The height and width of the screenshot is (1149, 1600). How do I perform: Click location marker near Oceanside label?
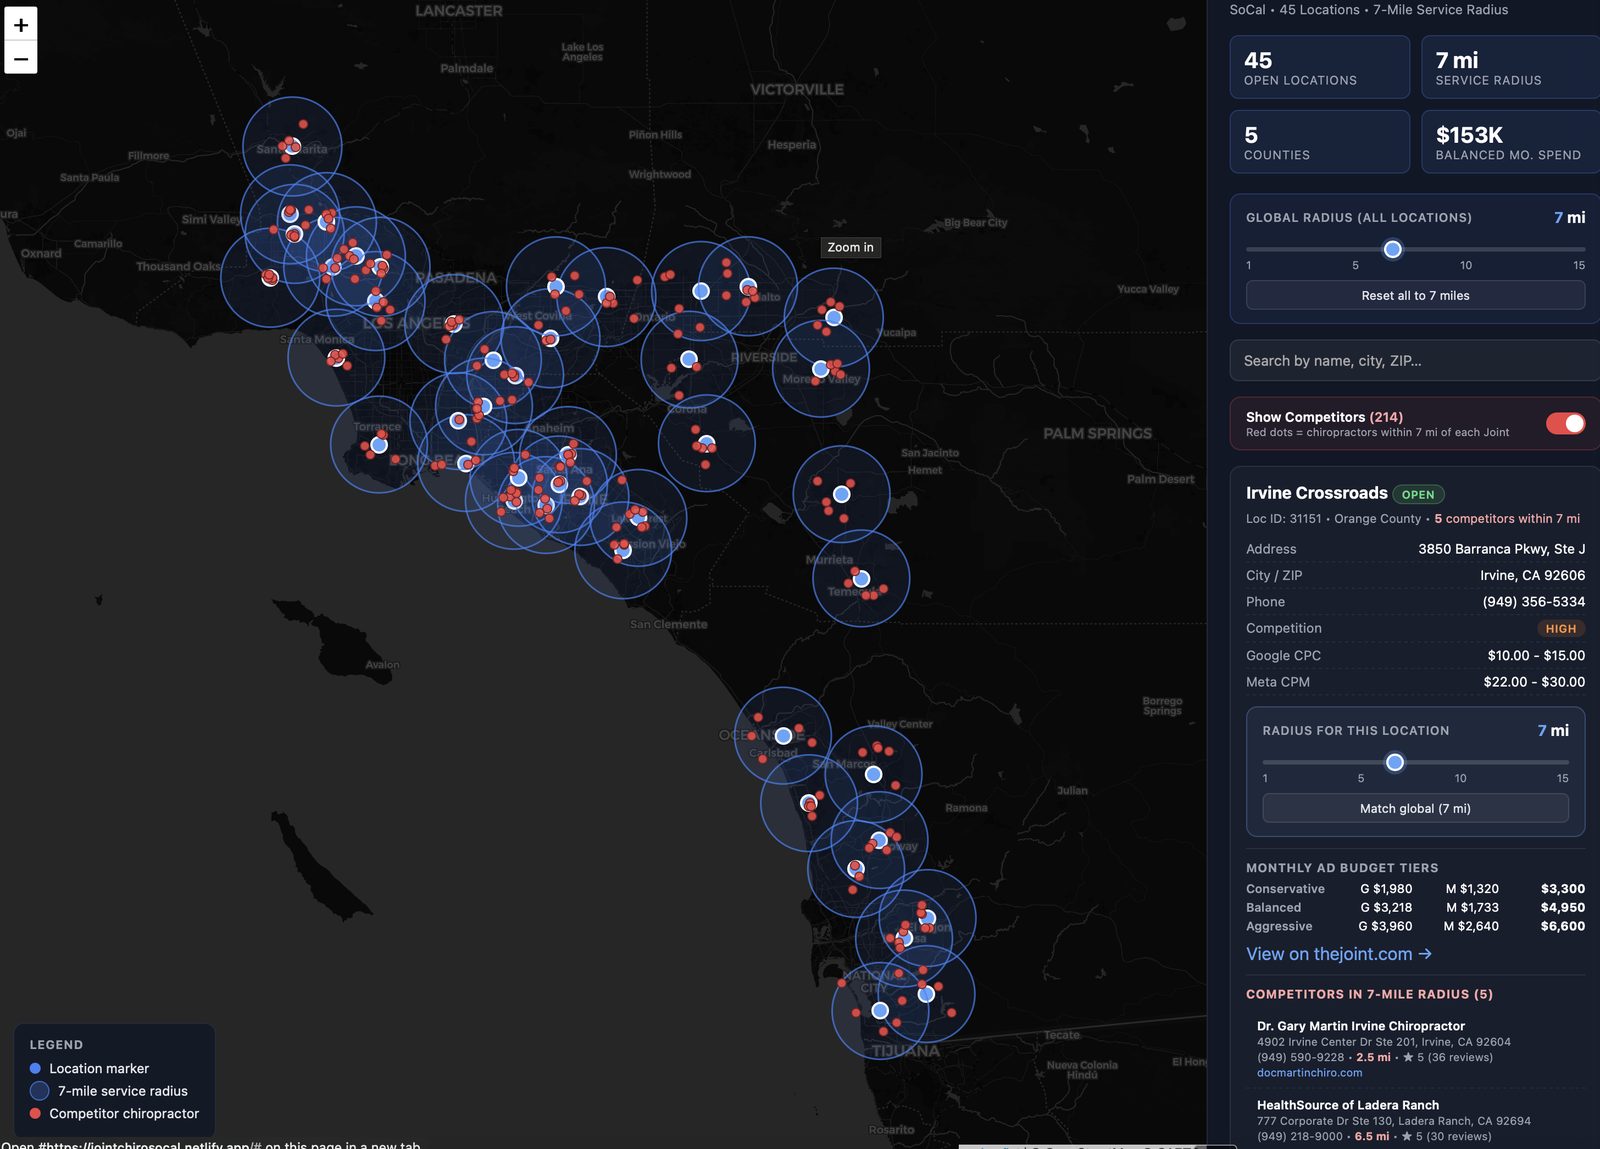point(783,736)
